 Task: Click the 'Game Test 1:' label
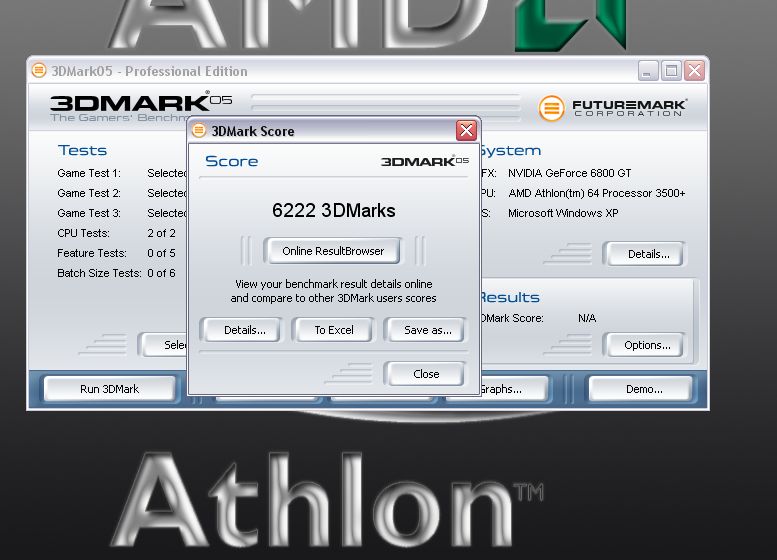click(89, 173)
